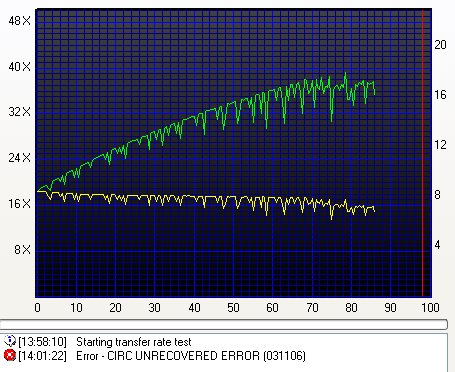Select the 'Starting transfer rate test' log entry
This screenshot has width=455, height=372.
134,342
